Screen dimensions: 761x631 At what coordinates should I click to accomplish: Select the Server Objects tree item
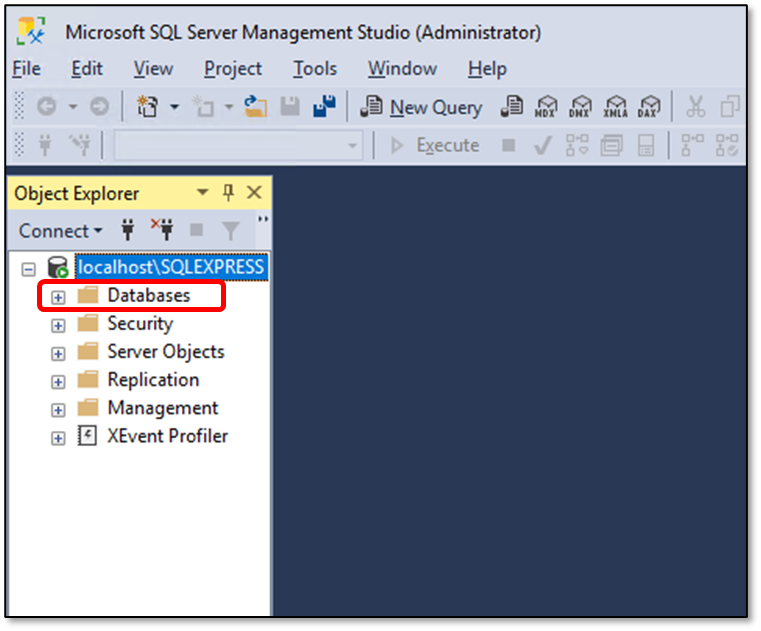(x=166, y=352)
